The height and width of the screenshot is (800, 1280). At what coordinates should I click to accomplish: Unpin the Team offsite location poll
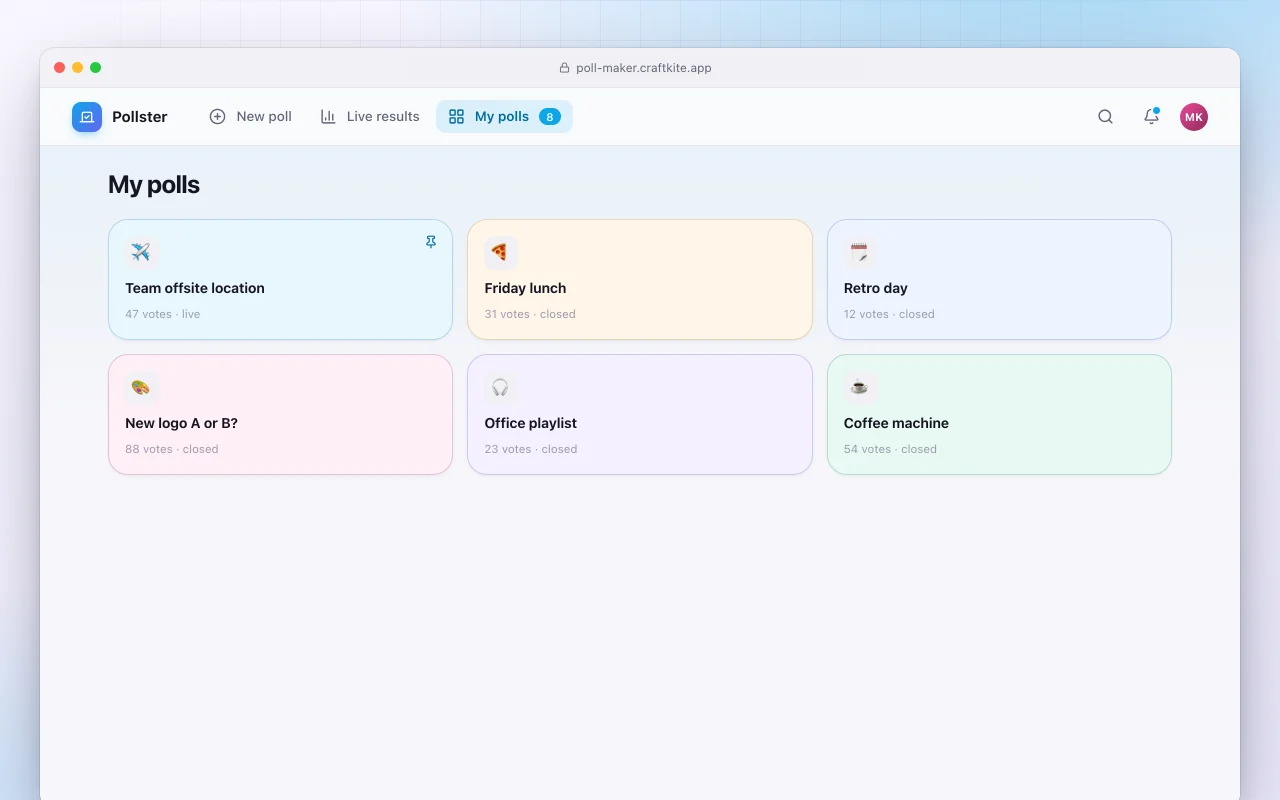[431, 242]
